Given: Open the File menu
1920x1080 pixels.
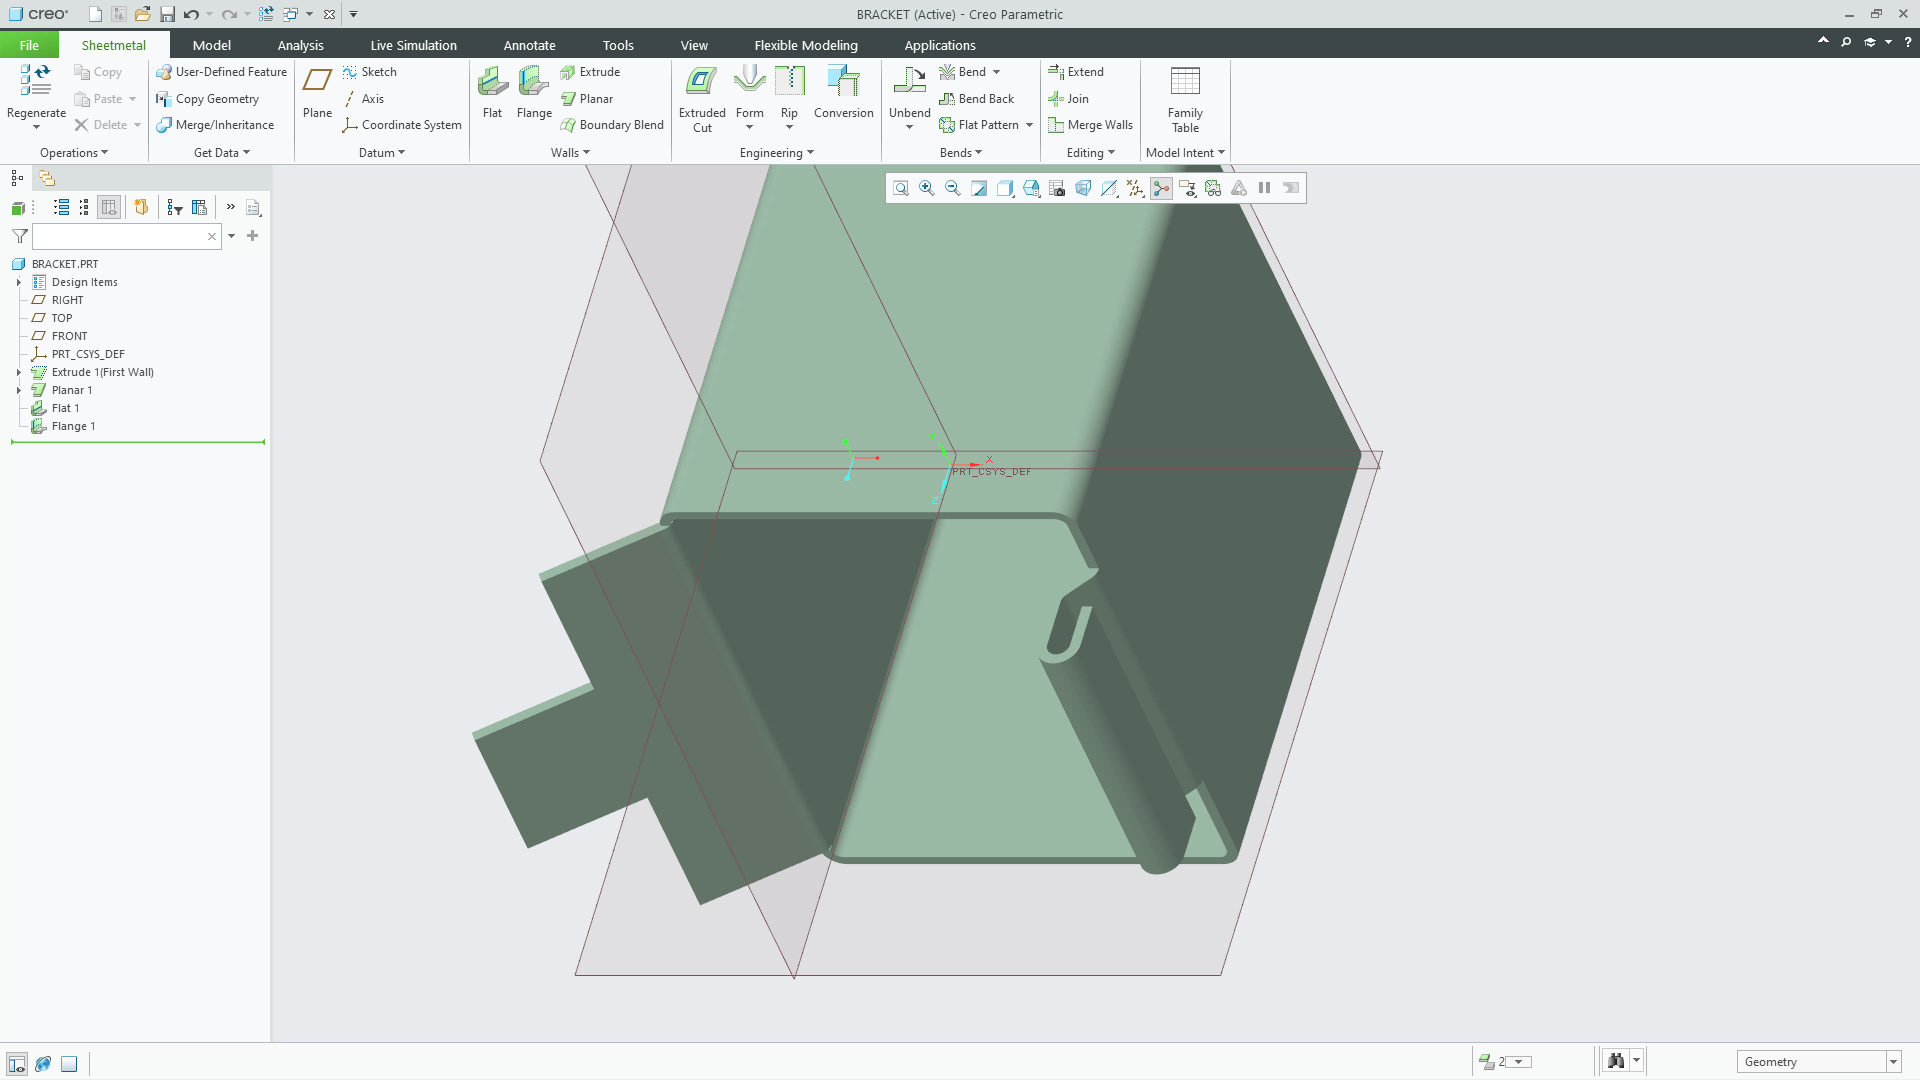Looking at the screenshot, I should [29, 45].
